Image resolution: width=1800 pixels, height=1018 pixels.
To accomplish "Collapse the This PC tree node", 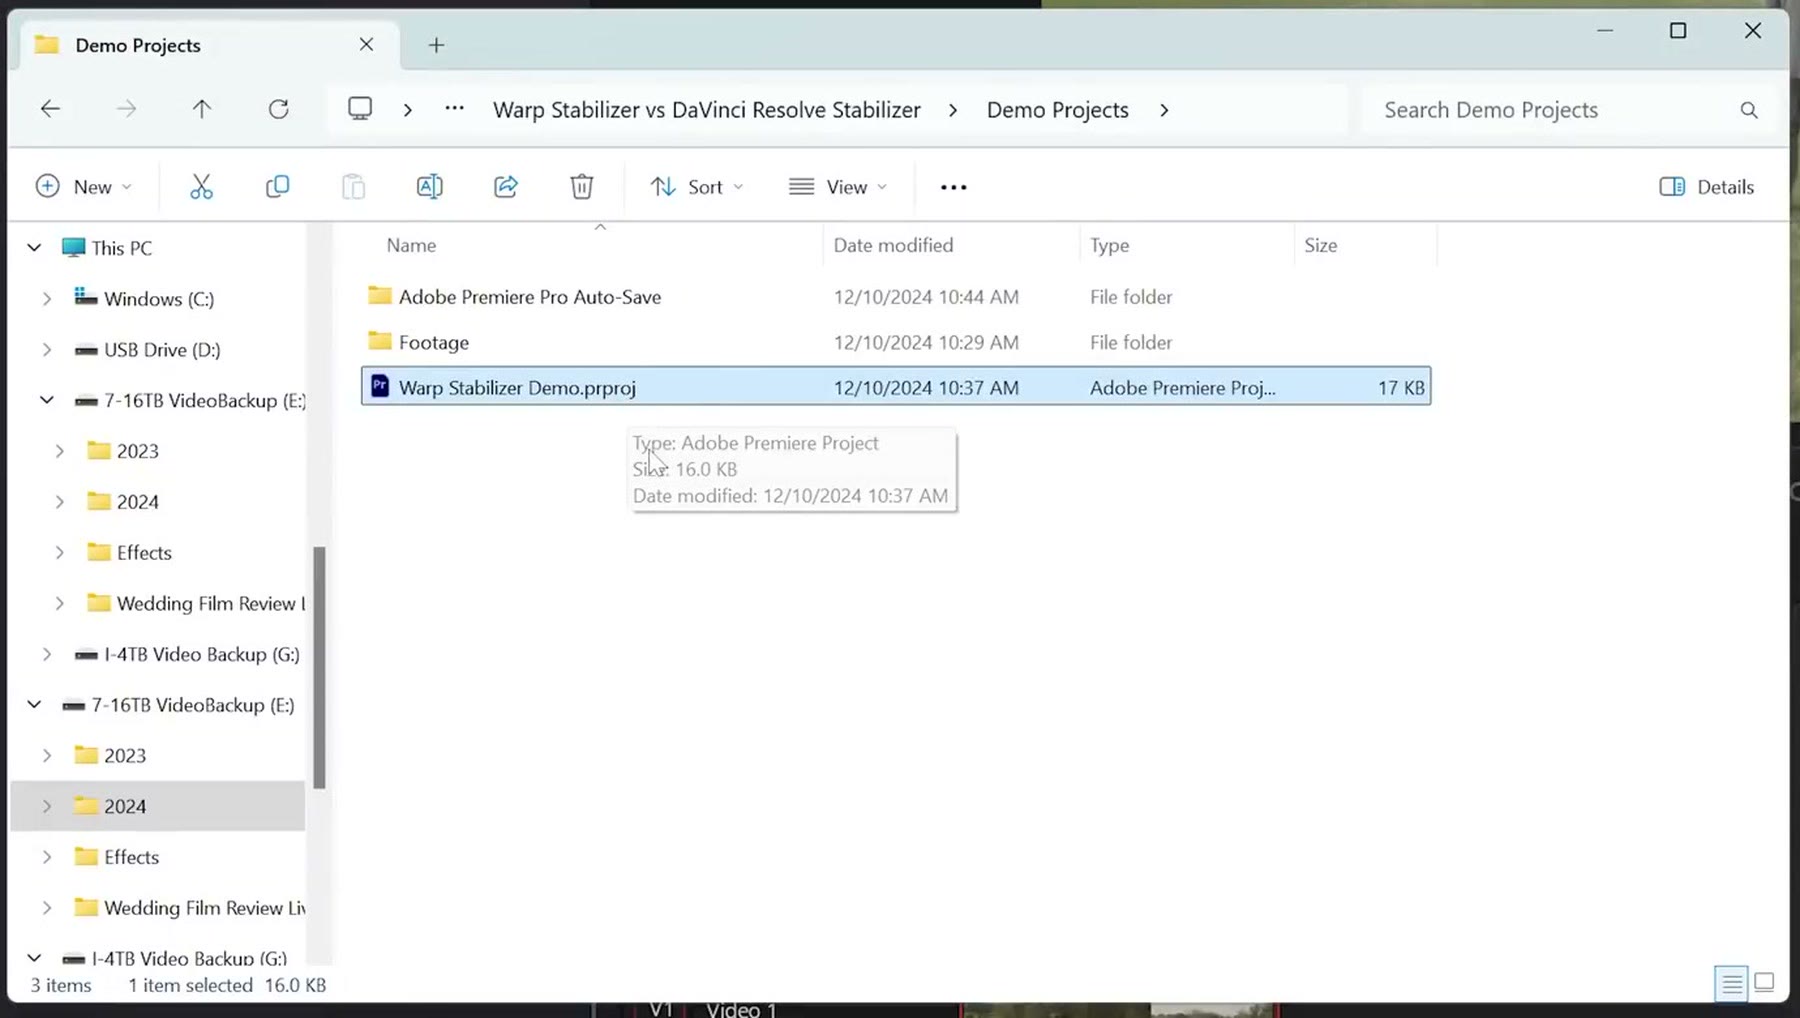I will (34, 247).
